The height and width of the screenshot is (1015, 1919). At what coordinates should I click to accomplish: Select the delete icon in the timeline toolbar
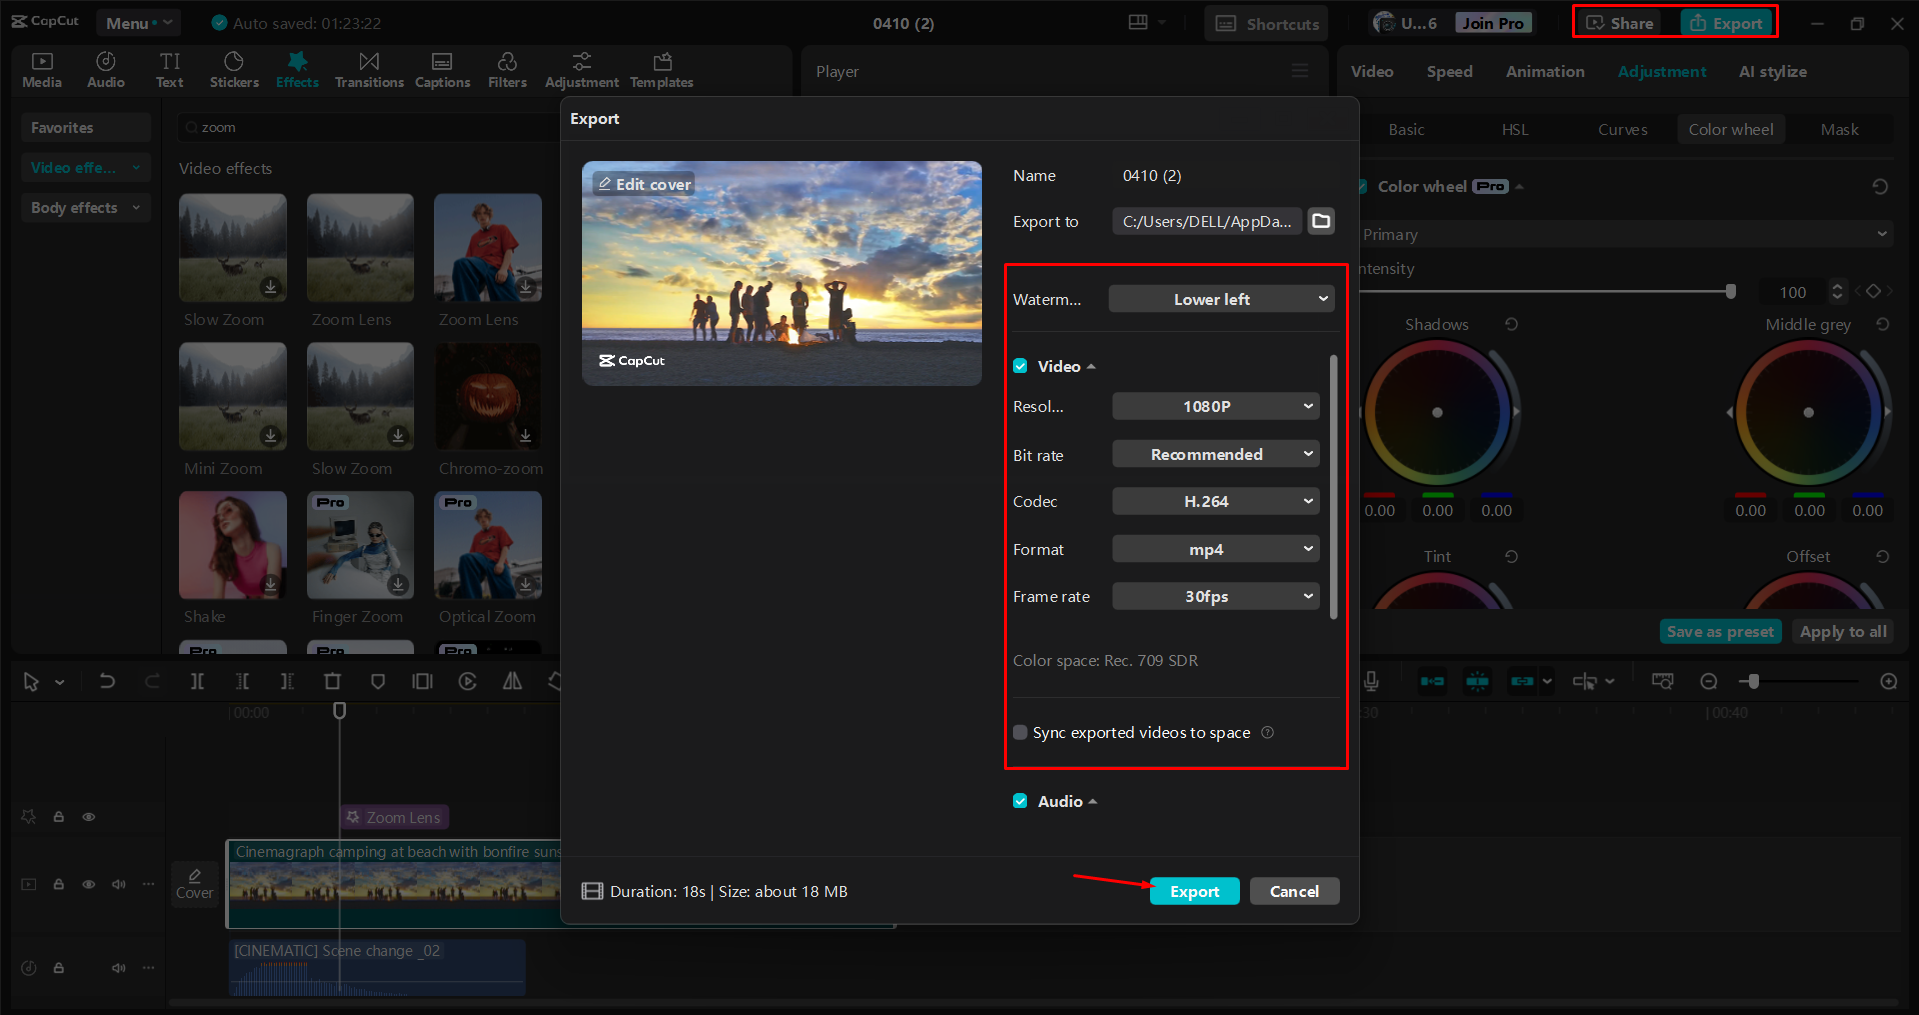pyautogui.click(x=332, y=681)
